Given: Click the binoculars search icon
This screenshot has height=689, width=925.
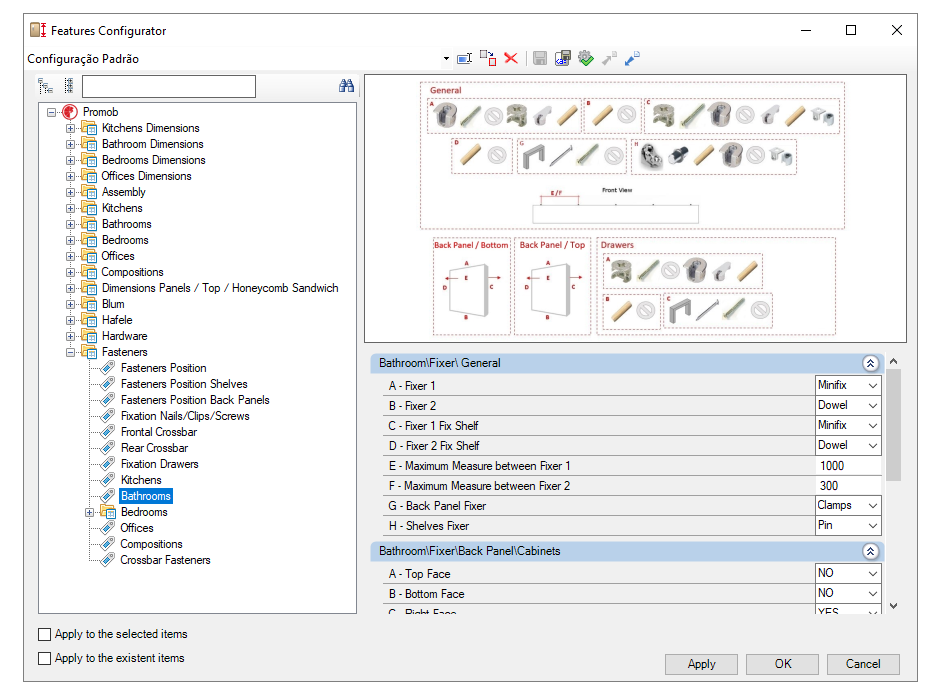Looking at the screenshot, I should 346,86.
